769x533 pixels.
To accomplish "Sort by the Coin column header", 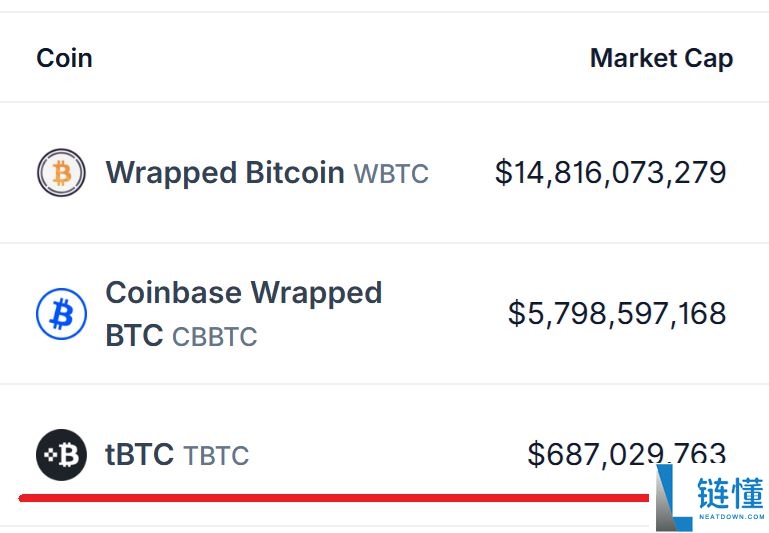I will click(64, 58).
